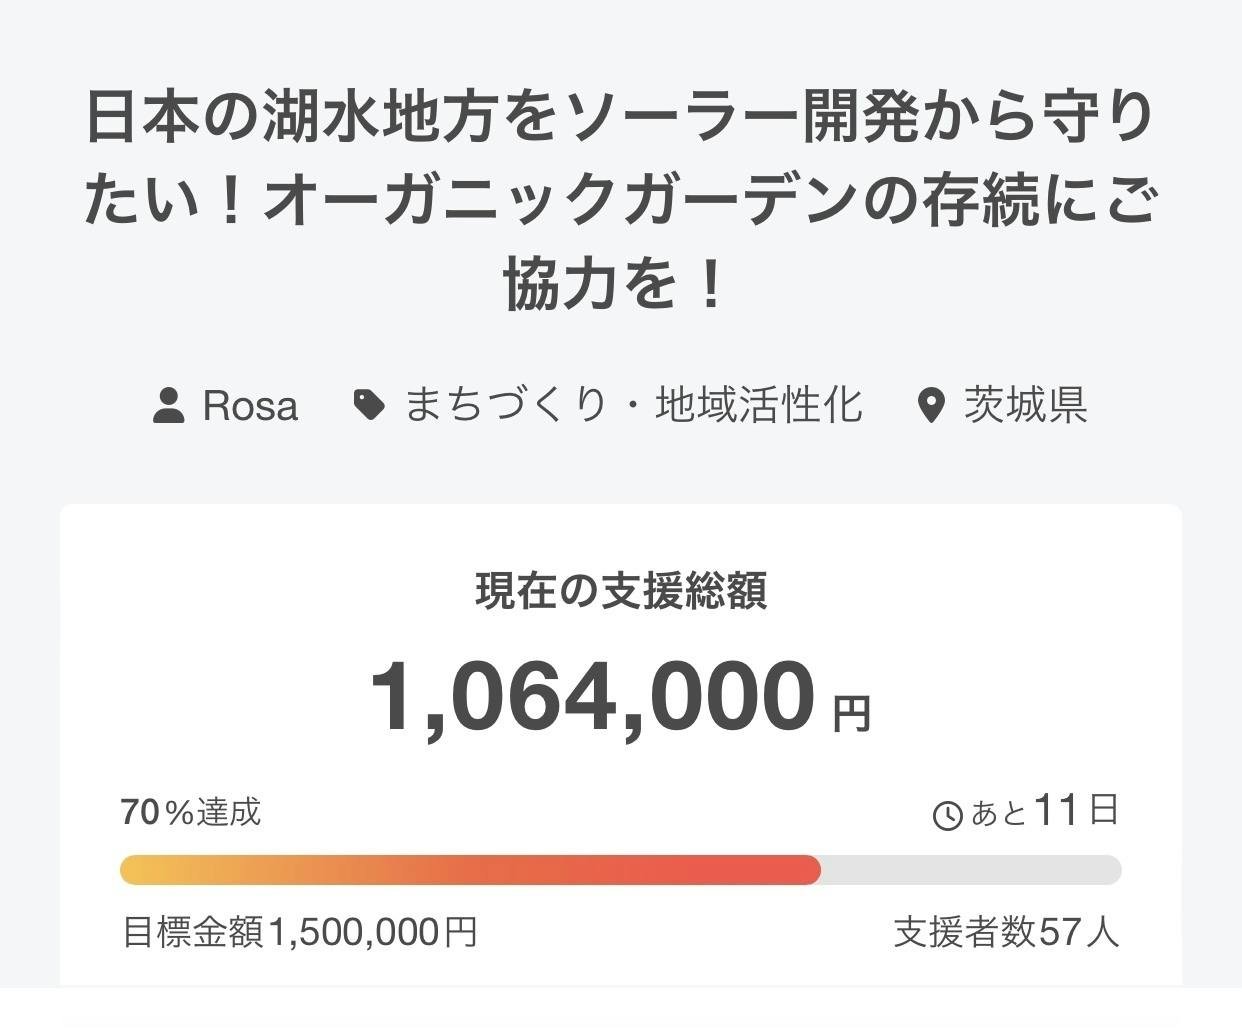Viewport: 1242px width, 1036px height.
Task: Click the filled orange part of progress bar
Action: [470, 870]
